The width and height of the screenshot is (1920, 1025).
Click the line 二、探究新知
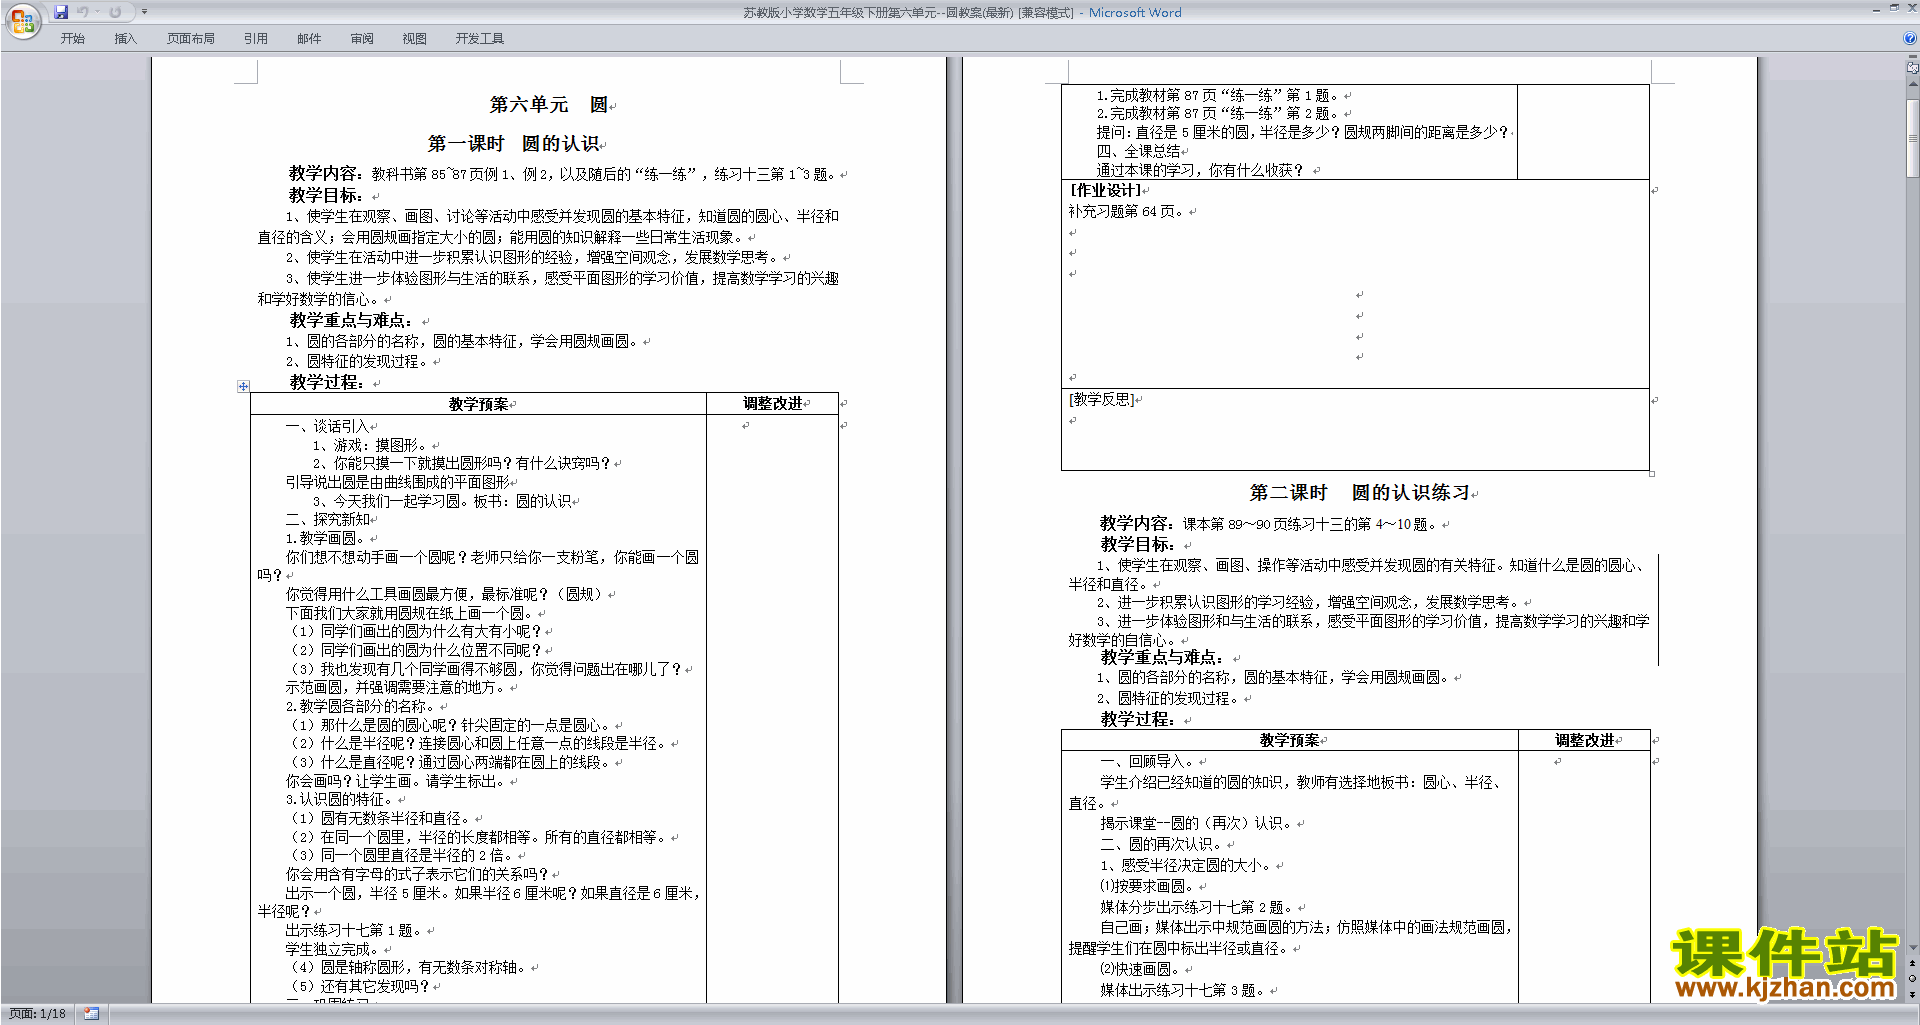(327, 520)
